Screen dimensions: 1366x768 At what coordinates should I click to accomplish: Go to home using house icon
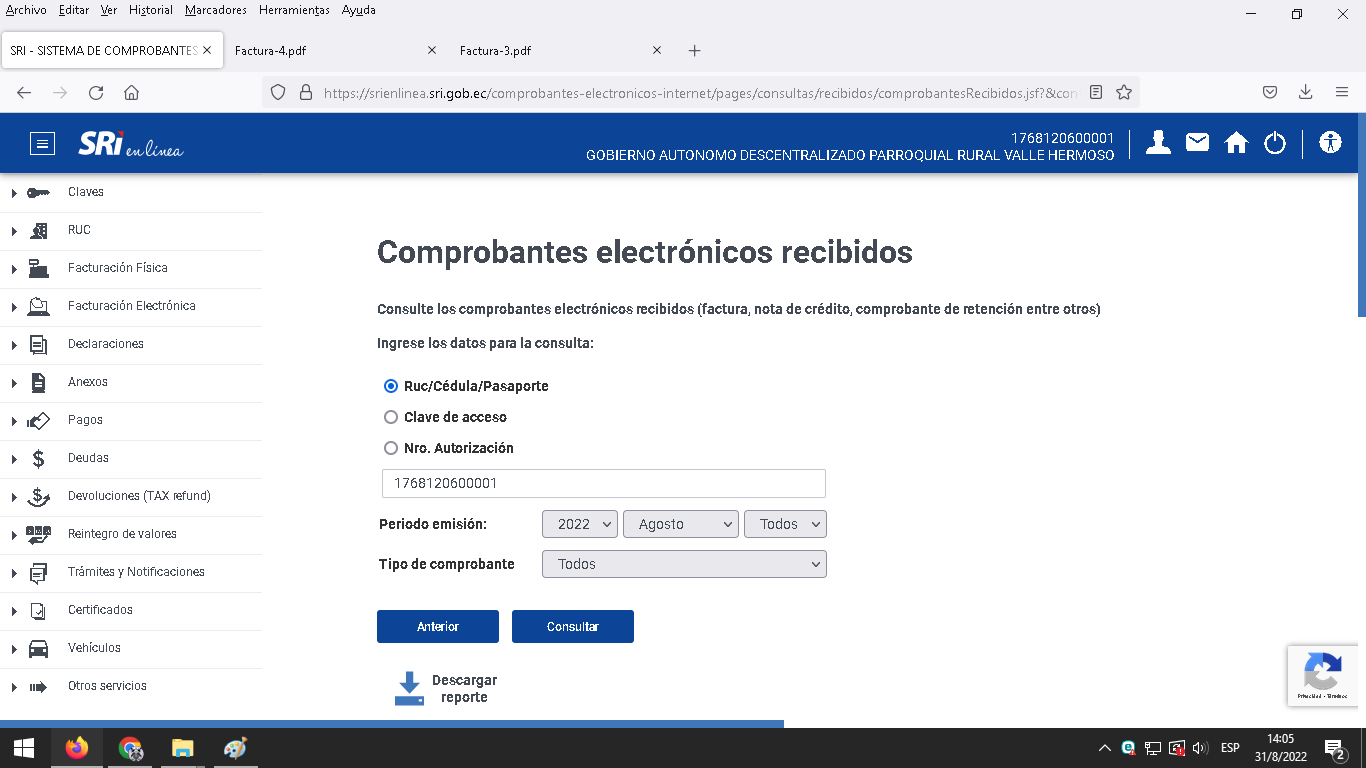tap(1236, 143)
